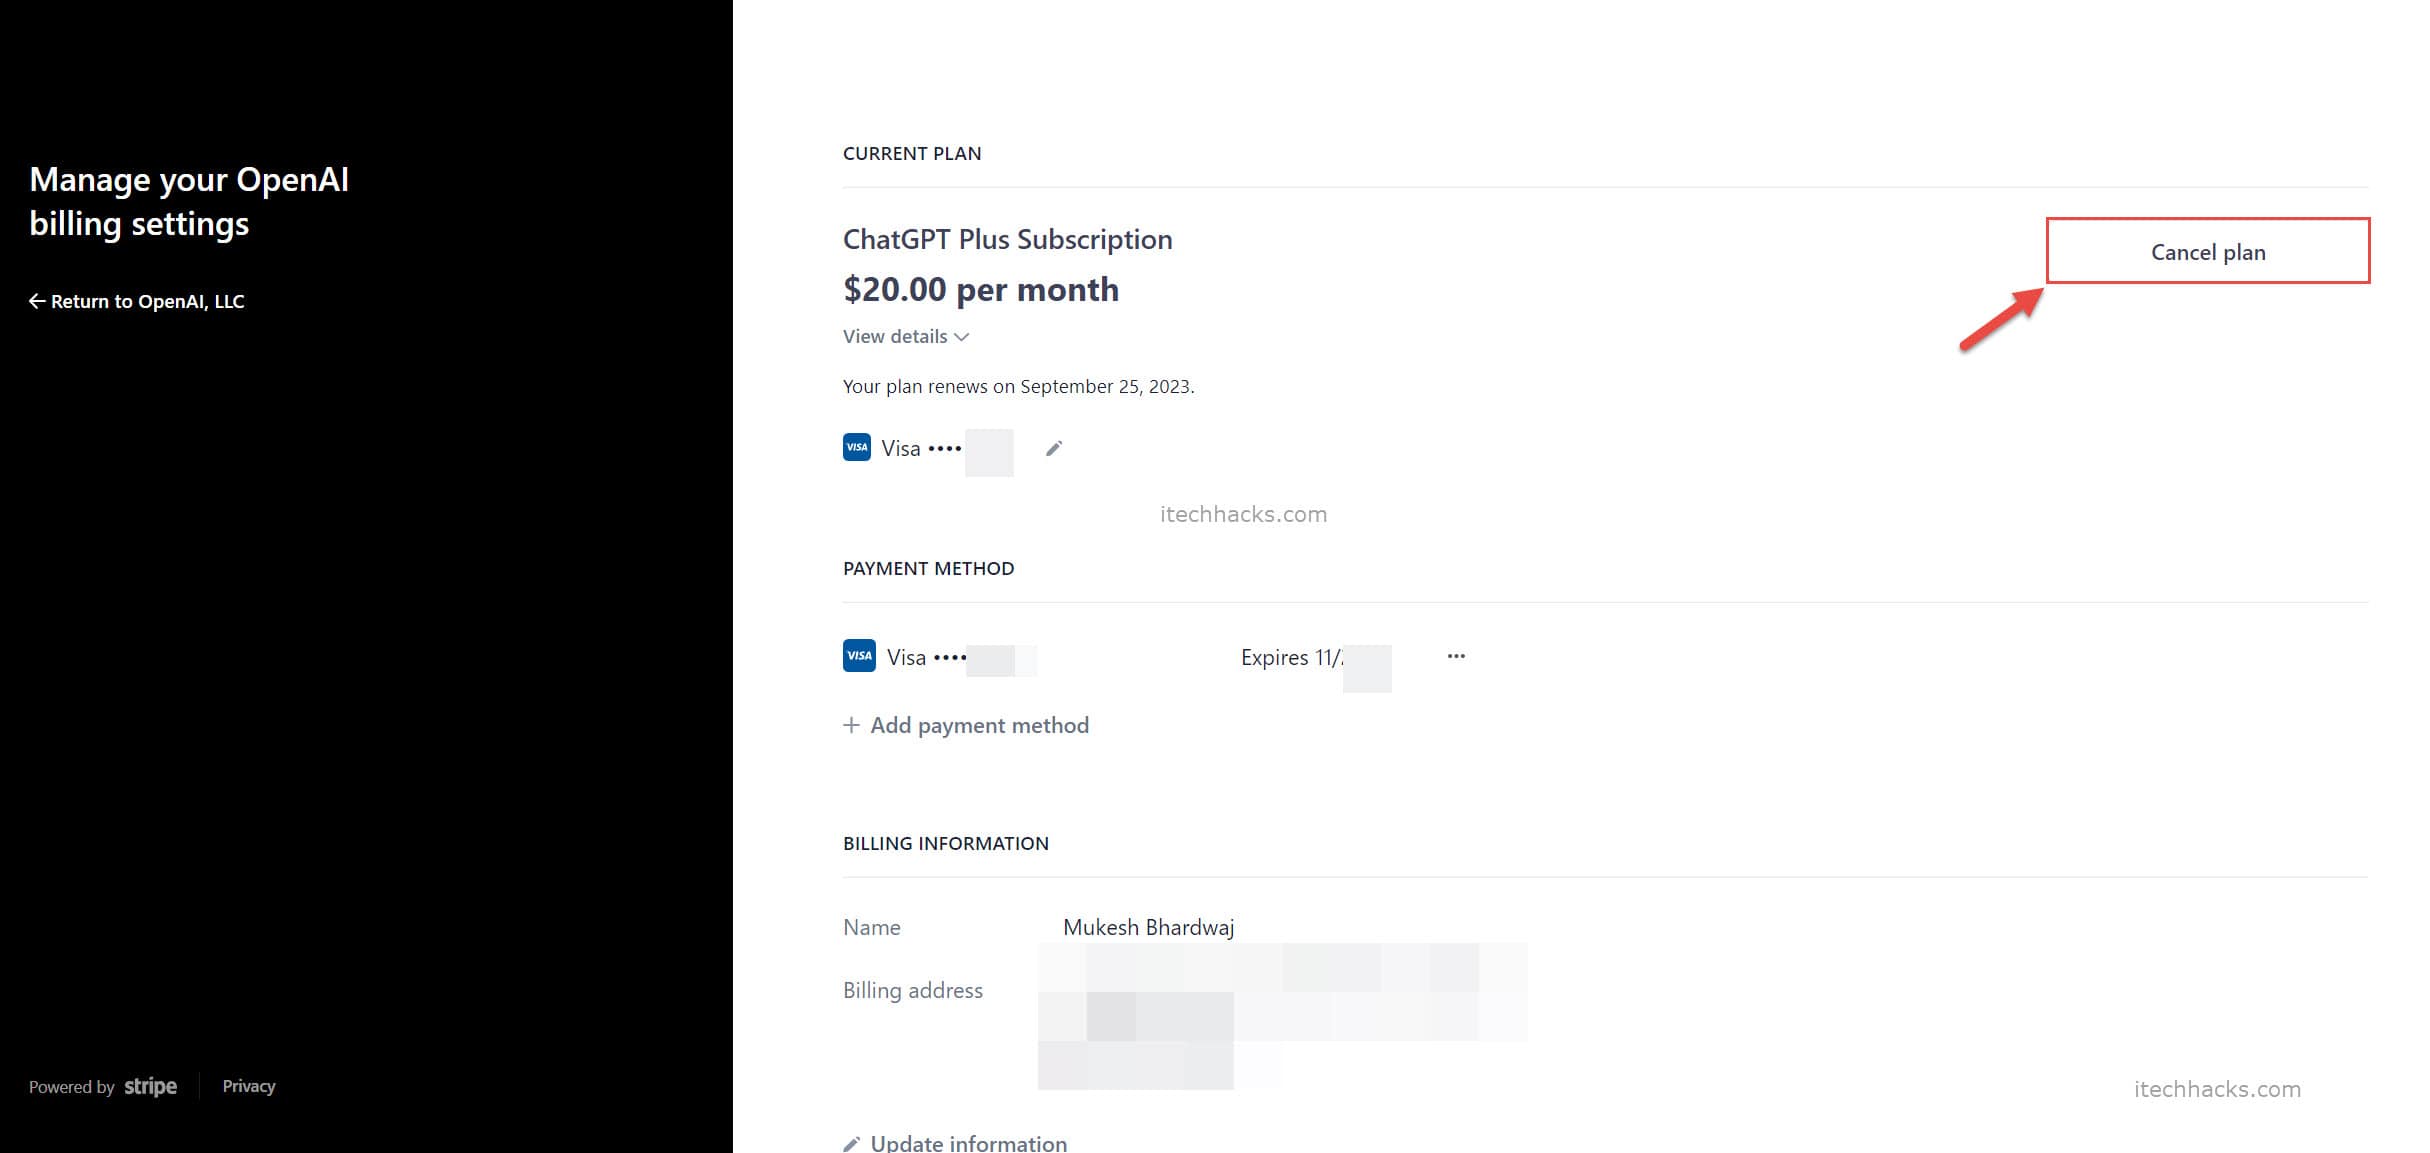Click 'Manage your OpenAI billing settings' heading
The height and width of the screenshot is (1153, 2430).
click(x=189, y=201)
